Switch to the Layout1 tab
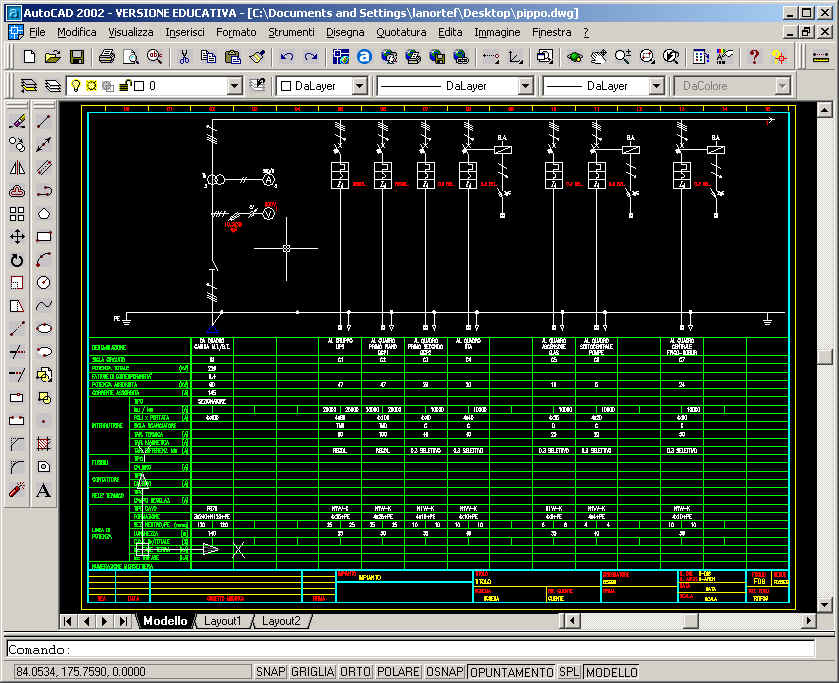 (x=222, y=621)
